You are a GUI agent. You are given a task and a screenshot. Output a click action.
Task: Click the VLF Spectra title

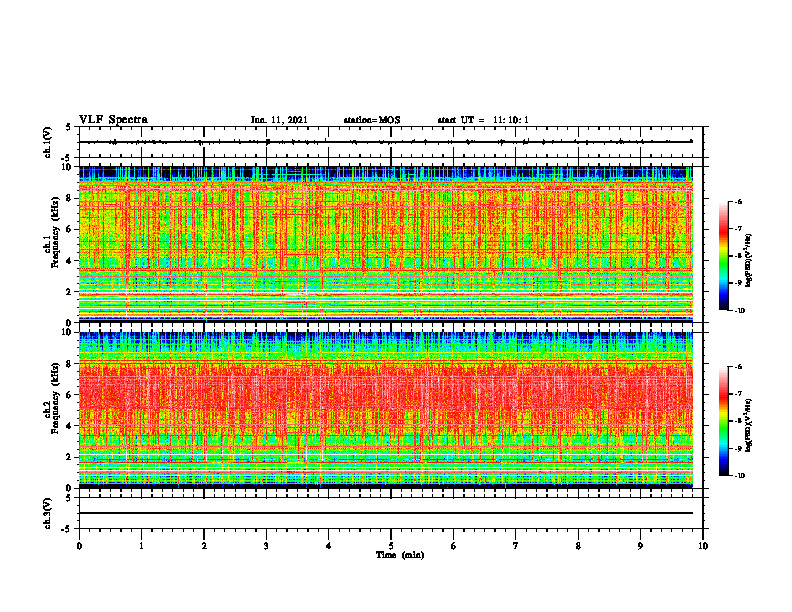(x=113, y=120)
